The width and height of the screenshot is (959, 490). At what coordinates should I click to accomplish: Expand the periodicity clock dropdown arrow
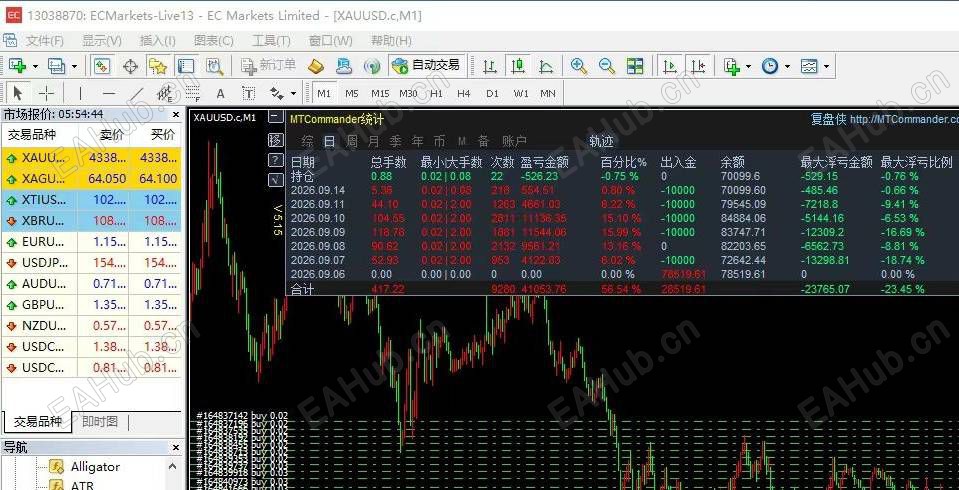tap(787, 67)
